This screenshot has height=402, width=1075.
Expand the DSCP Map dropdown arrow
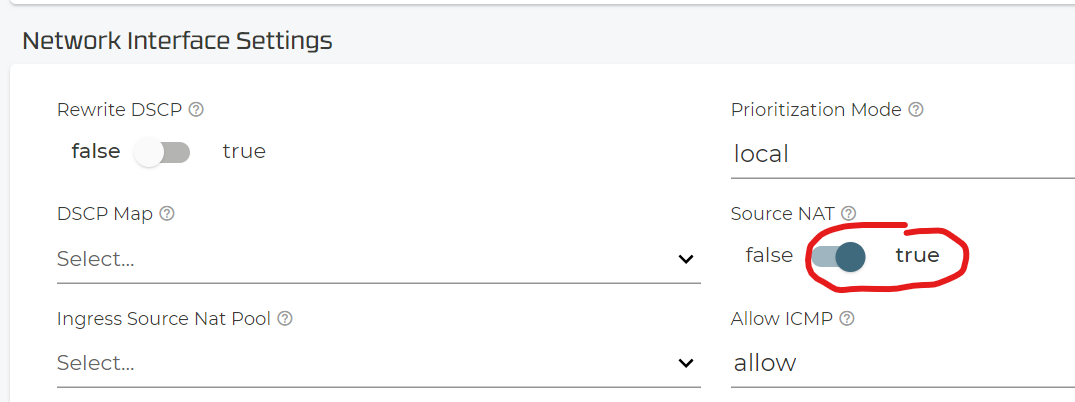pyautogui.click(x=686, y=259)
